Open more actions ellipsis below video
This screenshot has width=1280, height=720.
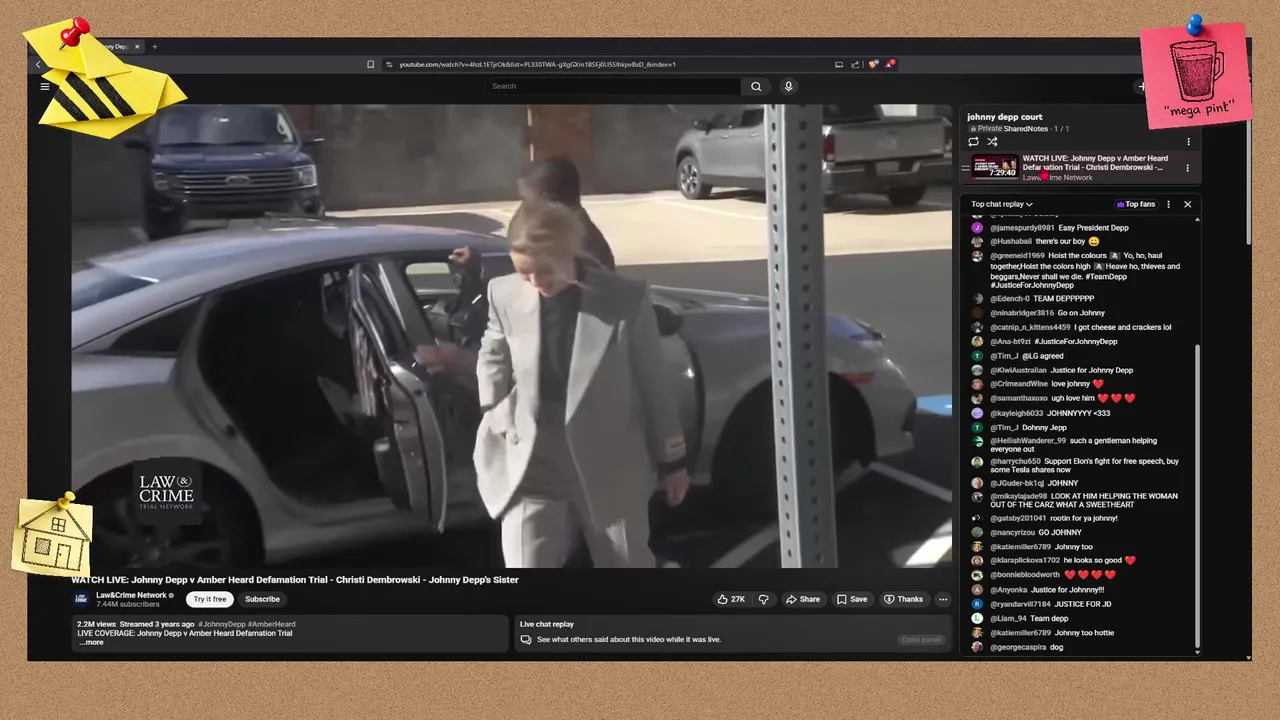tap(942, 599)
